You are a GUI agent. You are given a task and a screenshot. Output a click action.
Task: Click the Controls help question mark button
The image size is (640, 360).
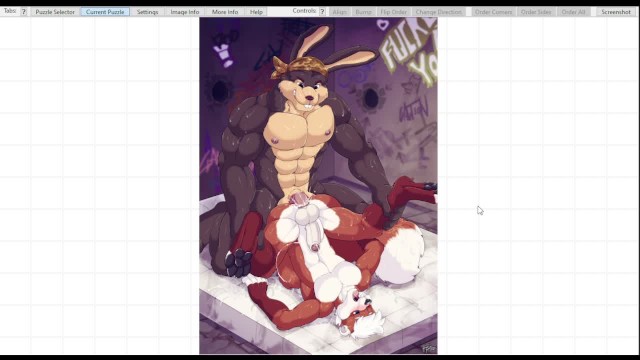click(x=322, y=12)
